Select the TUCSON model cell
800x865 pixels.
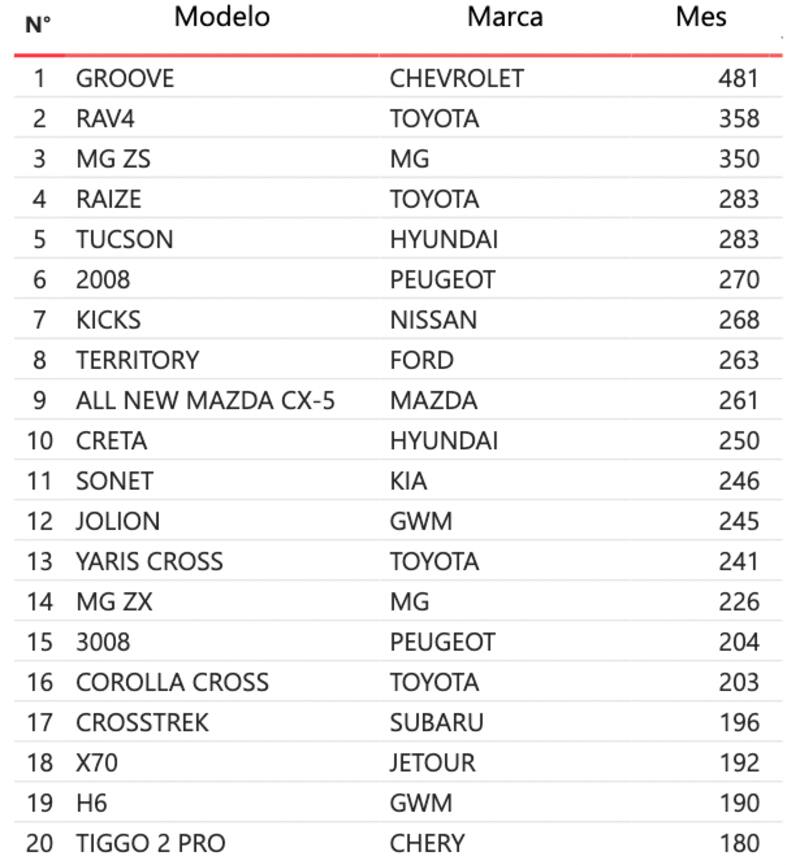(x=124, y=240)
